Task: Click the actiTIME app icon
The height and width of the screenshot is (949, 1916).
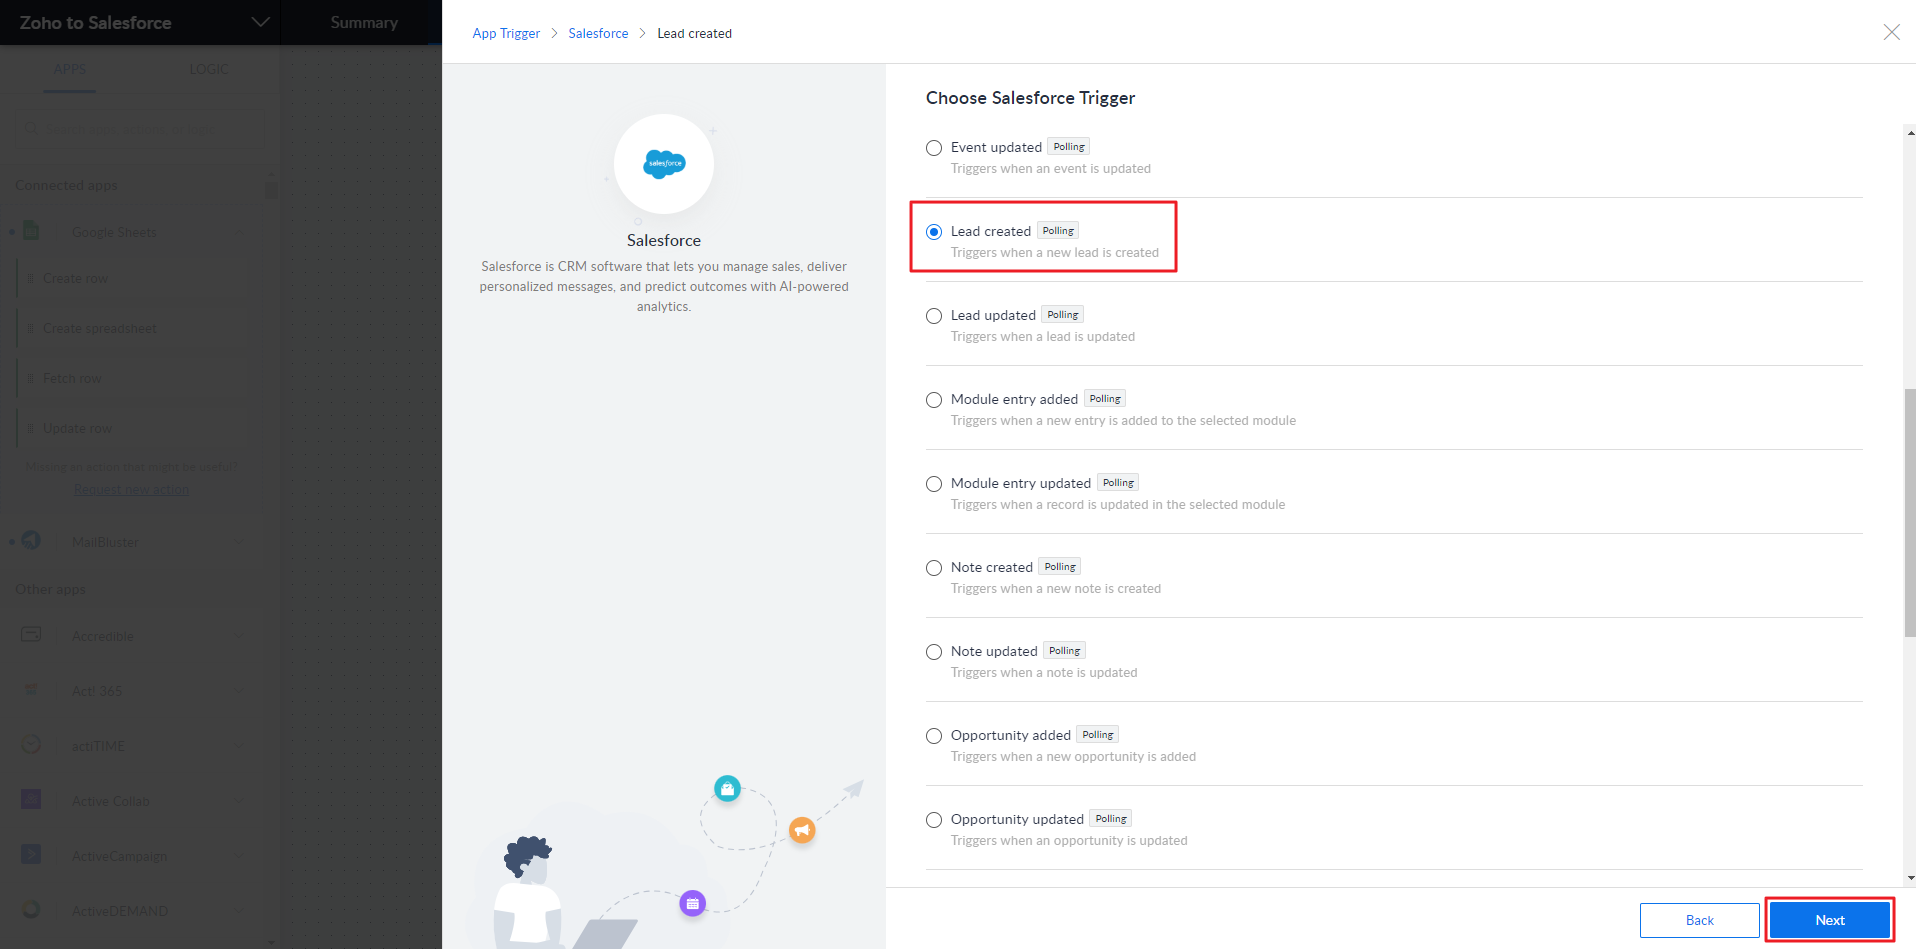Action: pos(31,745)
